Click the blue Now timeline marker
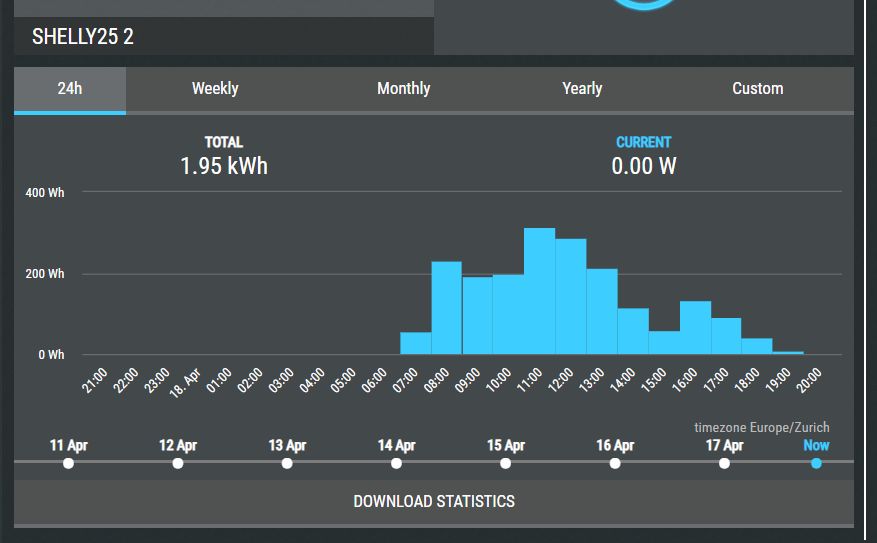The width and height of the screenshot is (877, 543). pyautogui.click(x=817, y=464)
